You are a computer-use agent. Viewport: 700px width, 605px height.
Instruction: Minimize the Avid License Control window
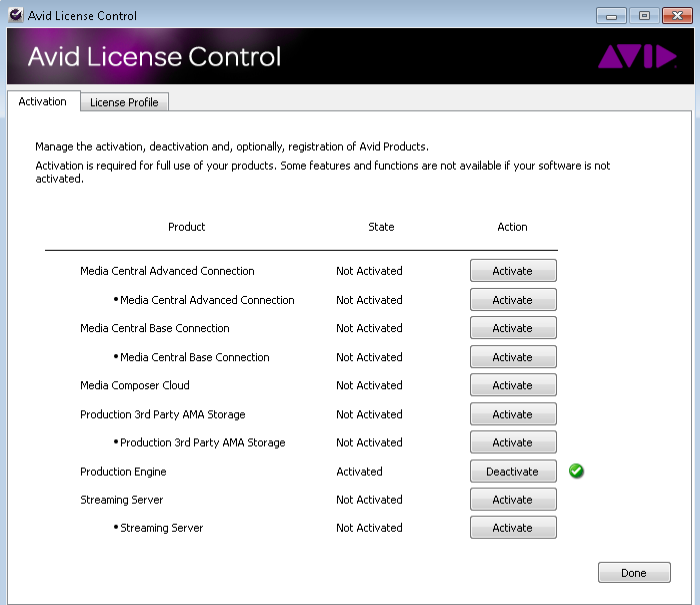pos(612,15)
